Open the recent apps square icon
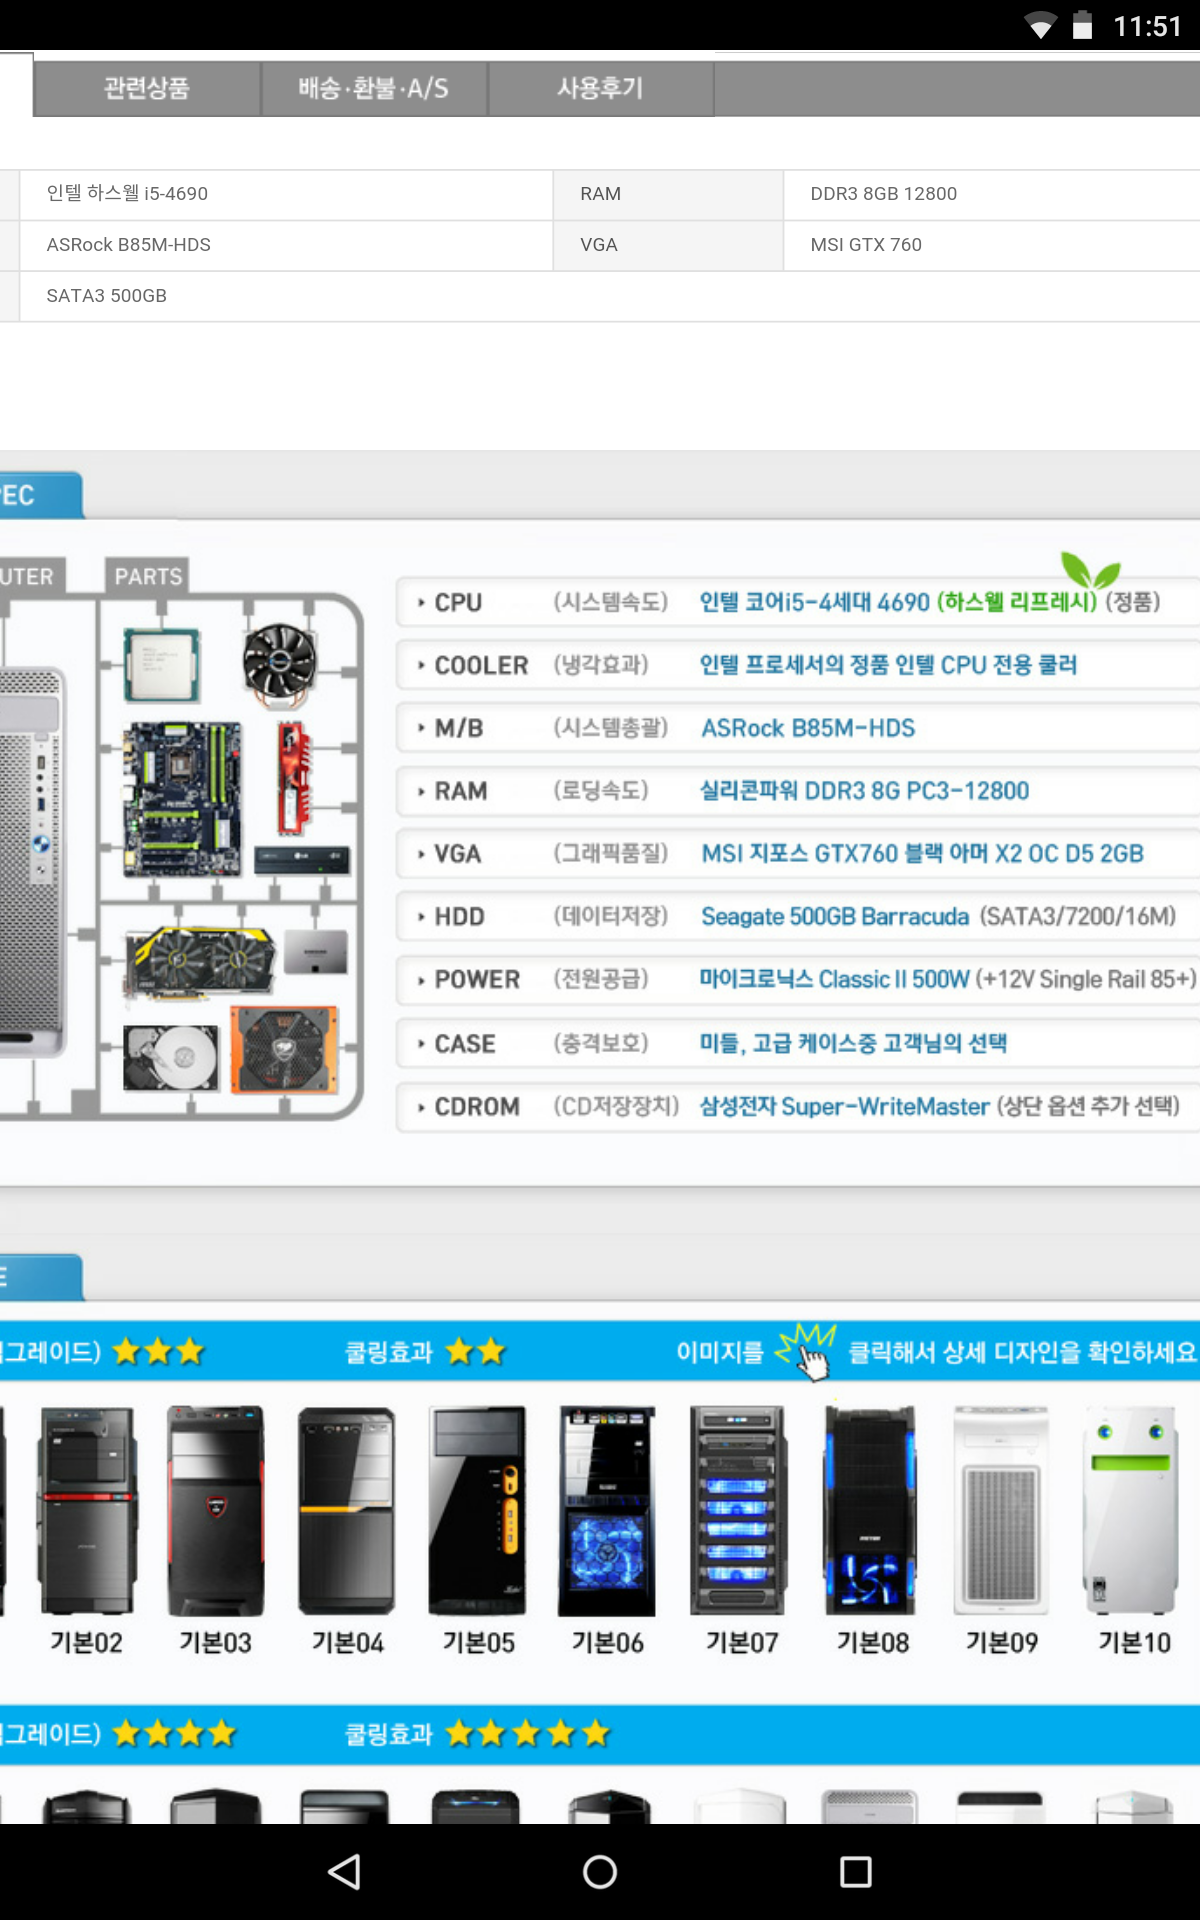1200x1920 pixels. pyautogui.click(x=855, y=1871)
